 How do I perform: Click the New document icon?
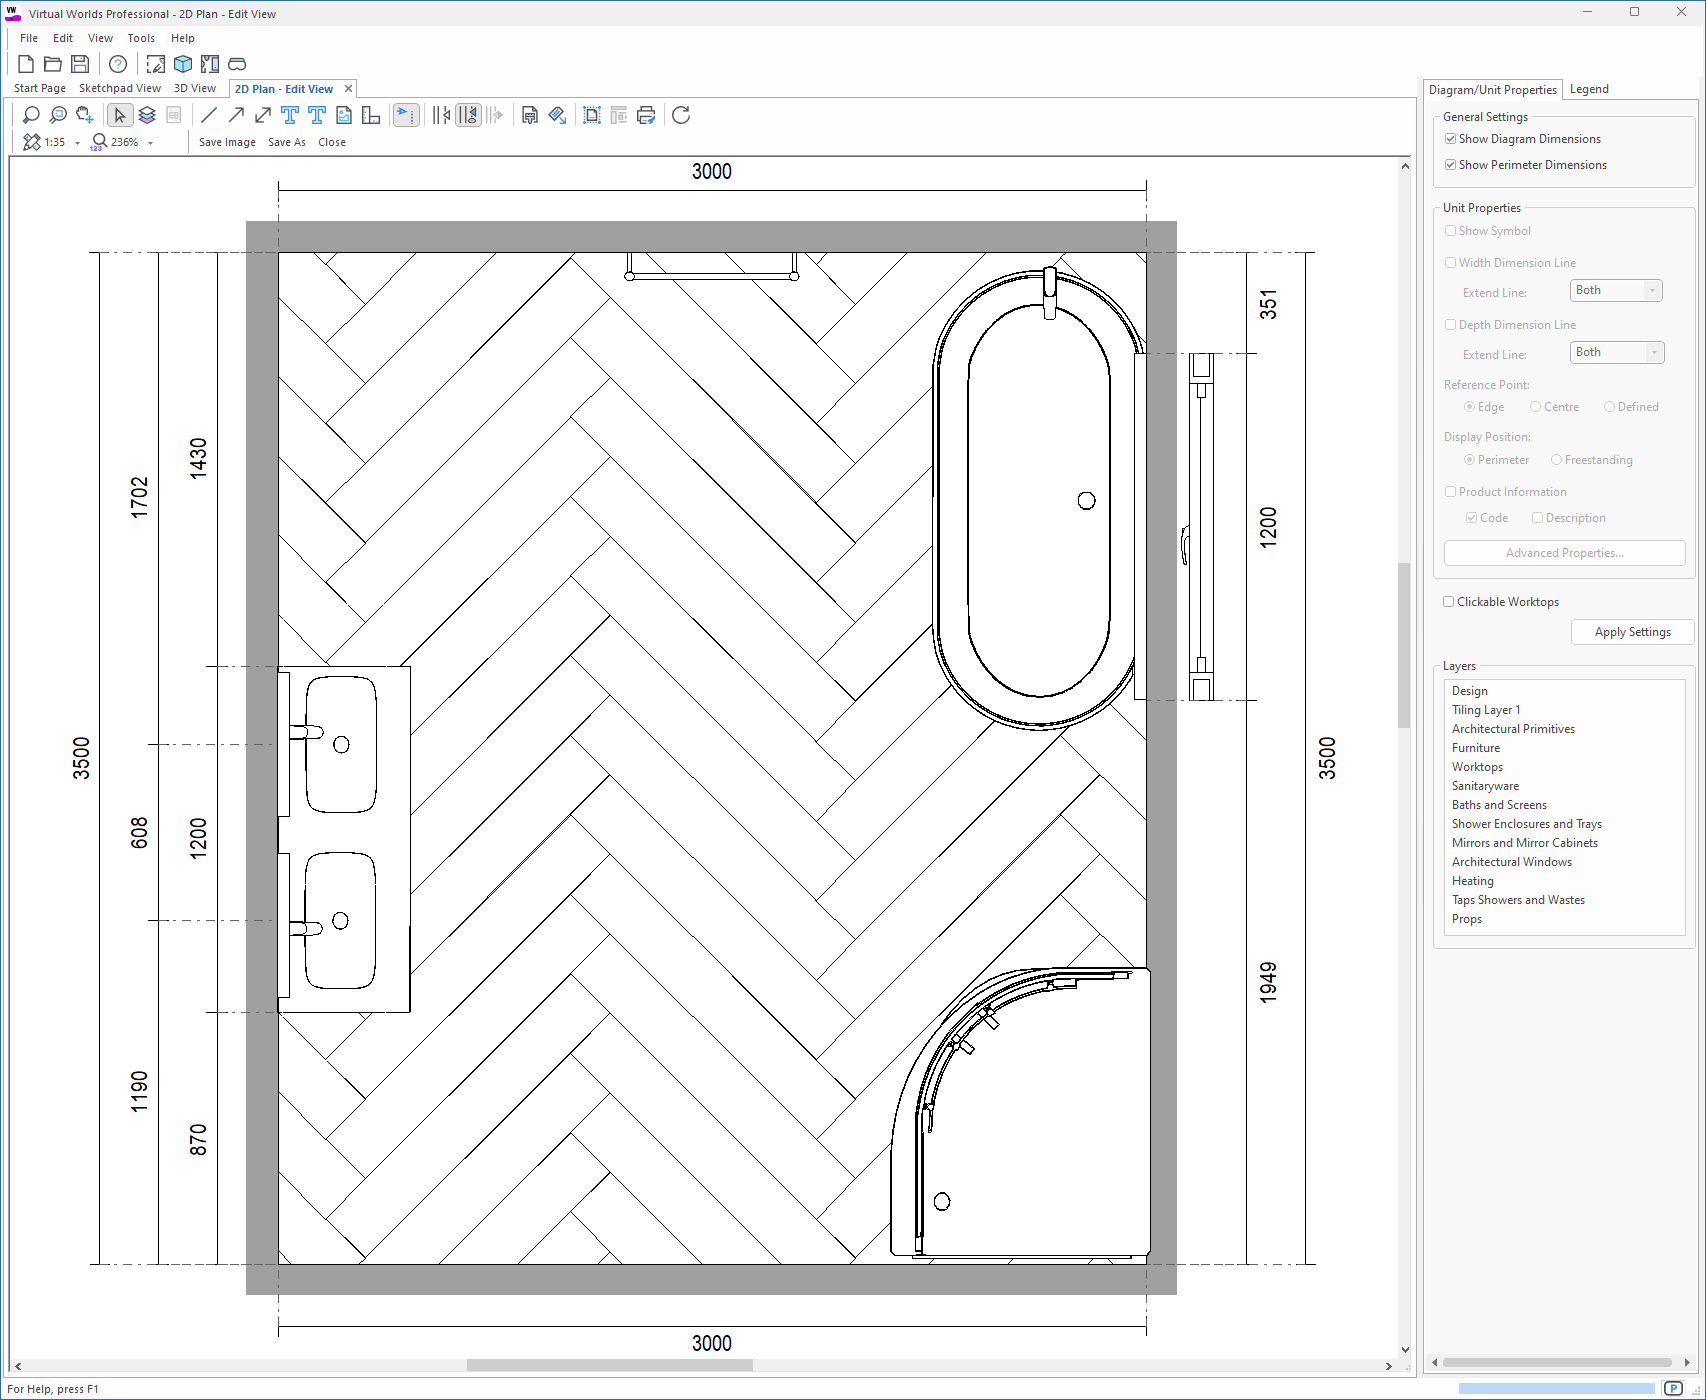(x=26, y=64)
